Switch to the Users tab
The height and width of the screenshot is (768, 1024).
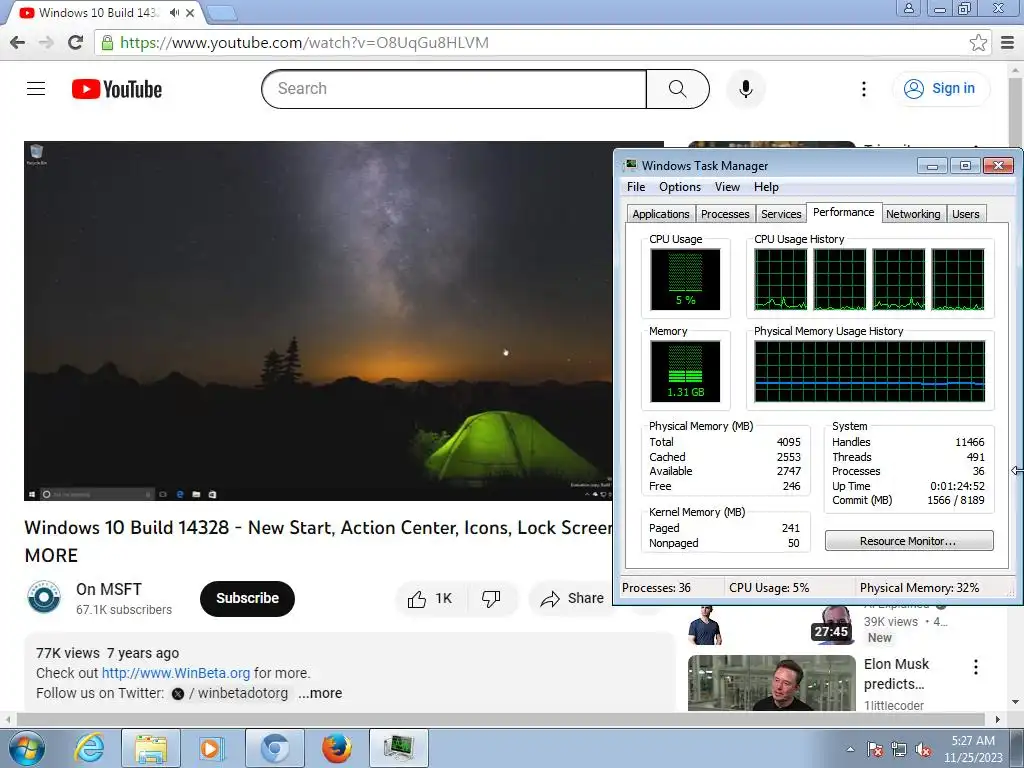[x=965, y=214]
